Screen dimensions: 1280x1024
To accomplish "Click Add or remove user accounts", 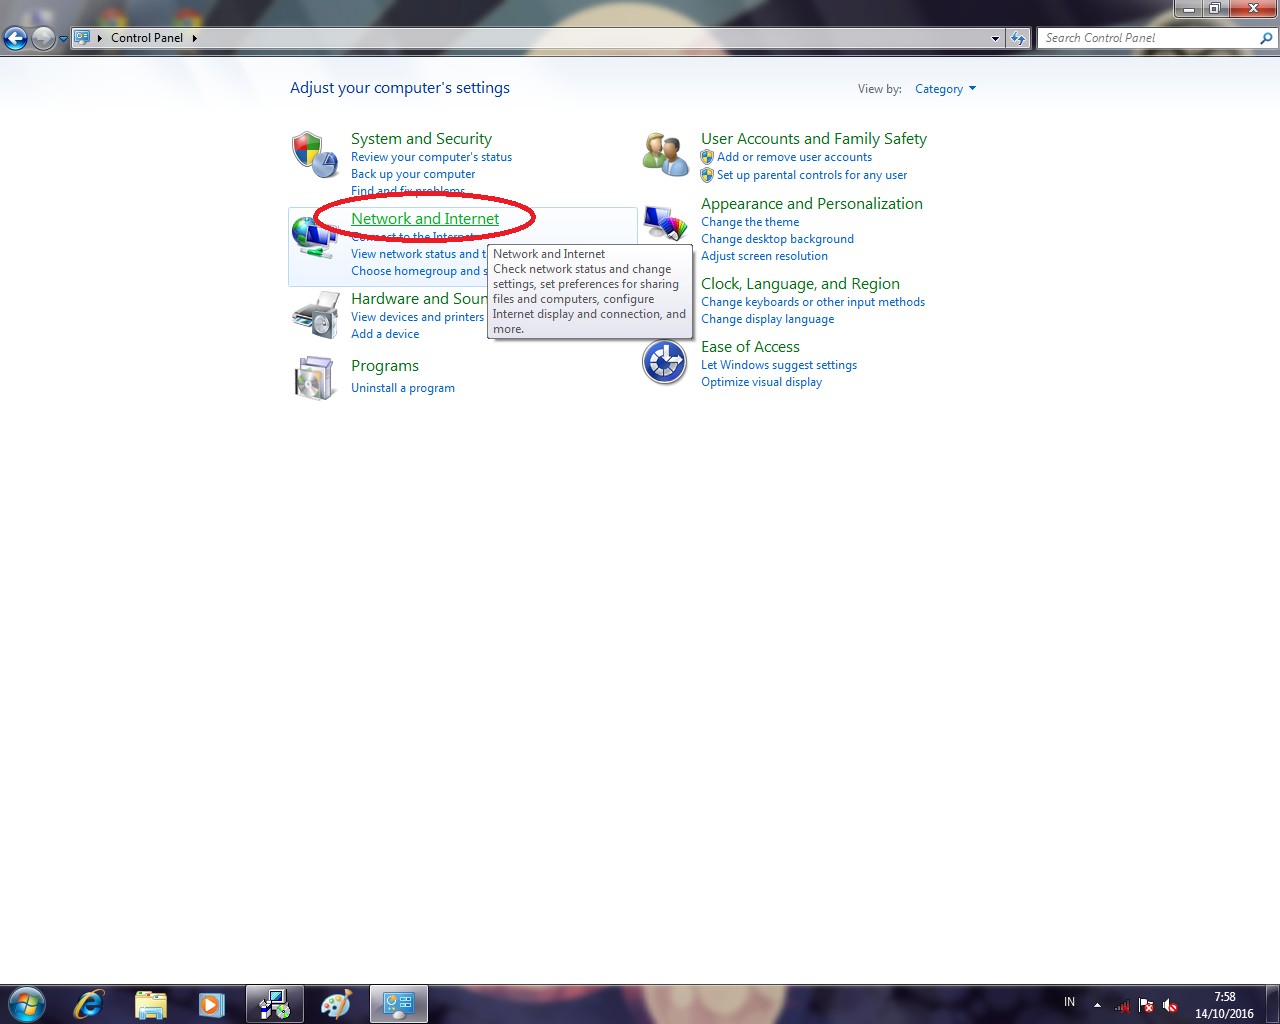I will coord(794,157).
